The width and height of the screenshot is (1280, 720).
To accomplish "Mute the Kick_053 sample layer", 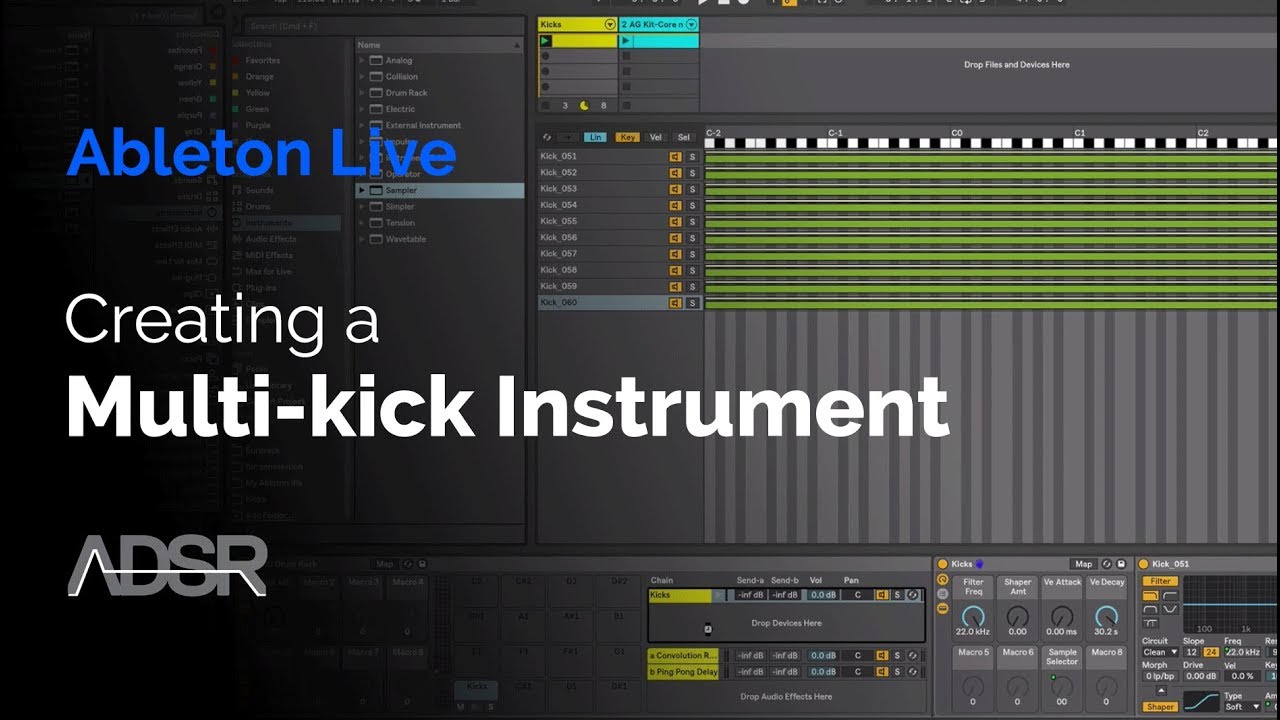I will (676, 189).
